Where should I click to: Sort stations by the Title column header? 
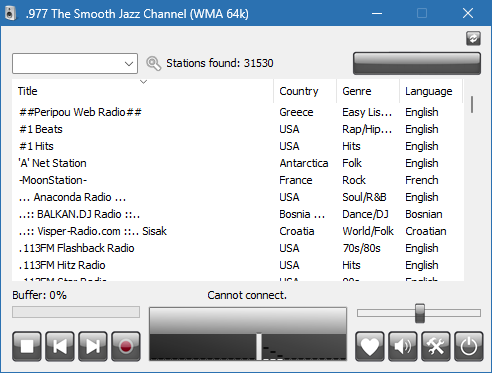click(143, 91)
